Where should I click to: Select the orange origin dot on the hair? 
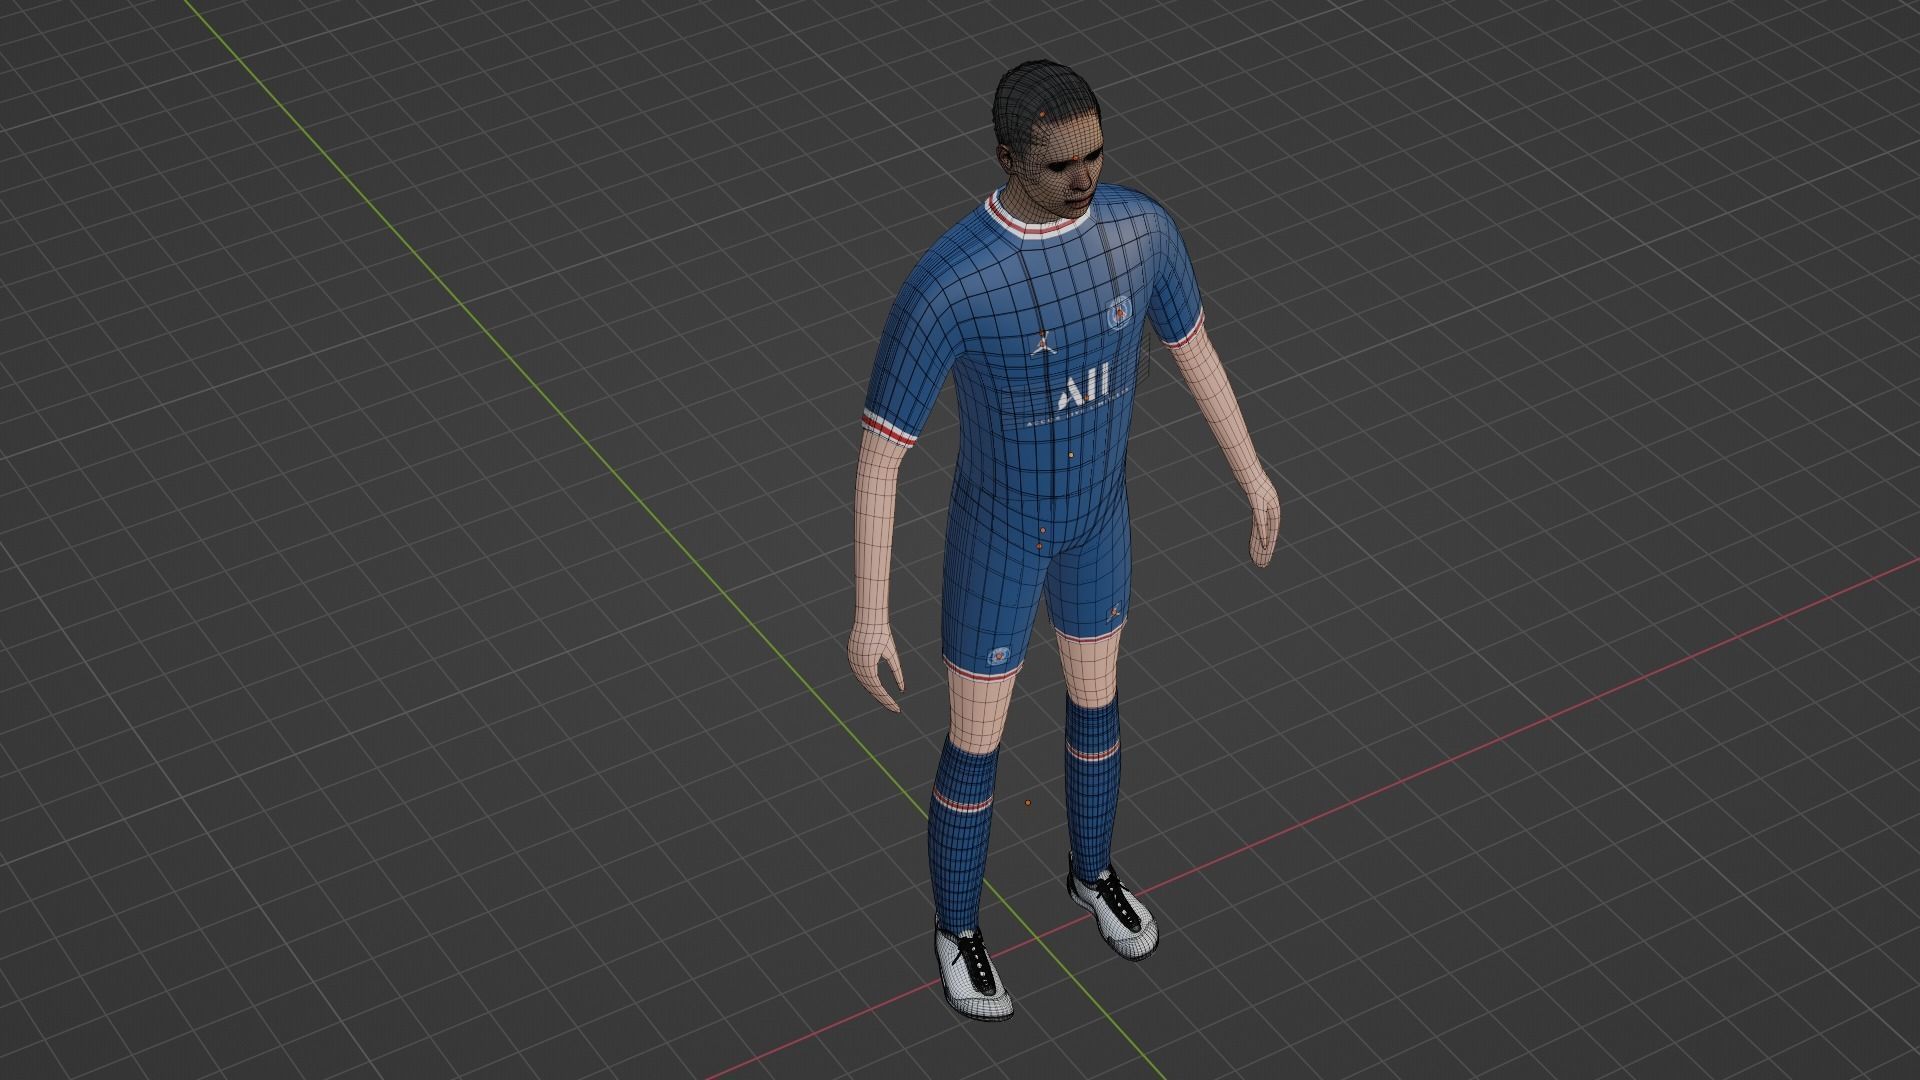pos(1044,115)
